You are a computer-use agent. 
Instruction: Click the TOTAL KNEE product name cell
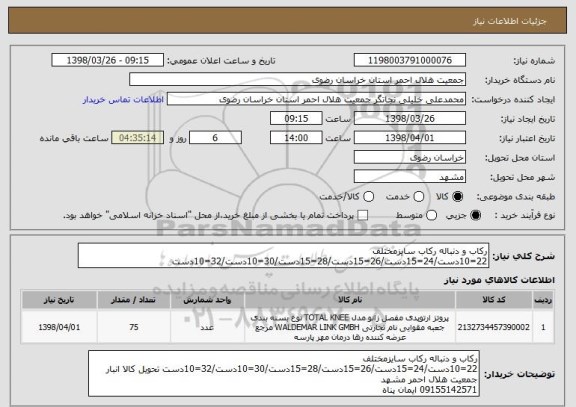350,327
